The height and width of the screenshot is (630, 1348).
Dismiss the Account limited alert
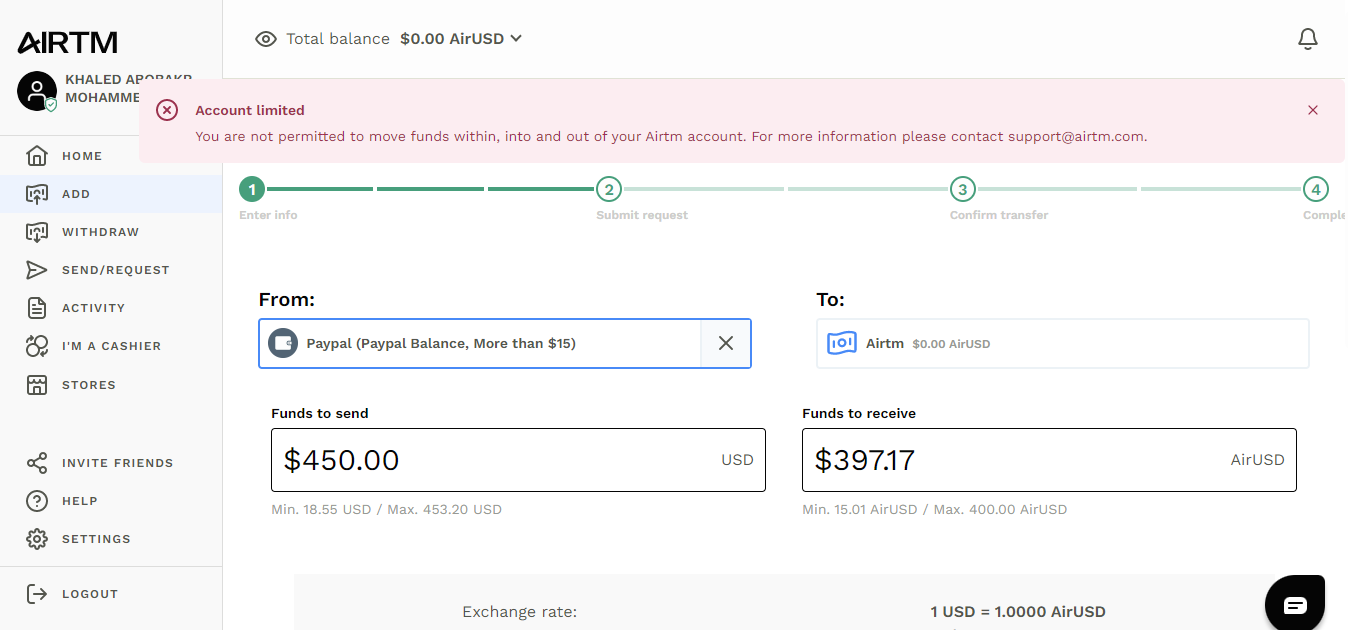[x=1313, y=110]
